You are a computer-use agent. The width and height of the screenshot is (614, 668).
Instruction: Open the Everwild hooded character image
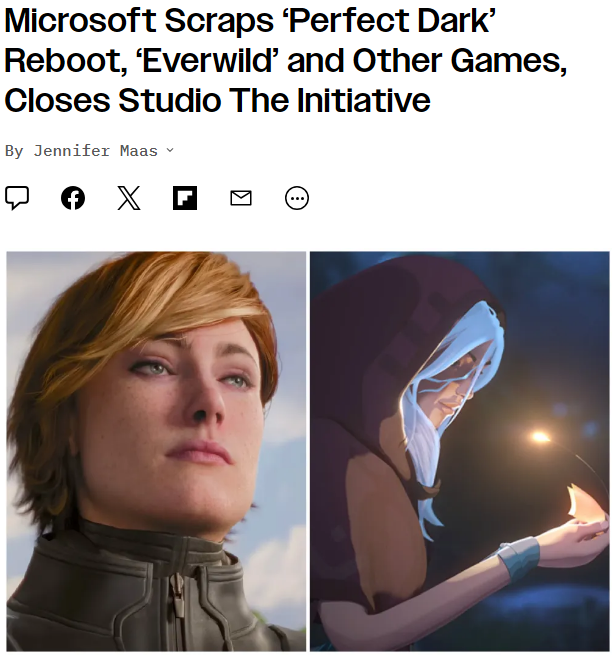coord(459,451)
